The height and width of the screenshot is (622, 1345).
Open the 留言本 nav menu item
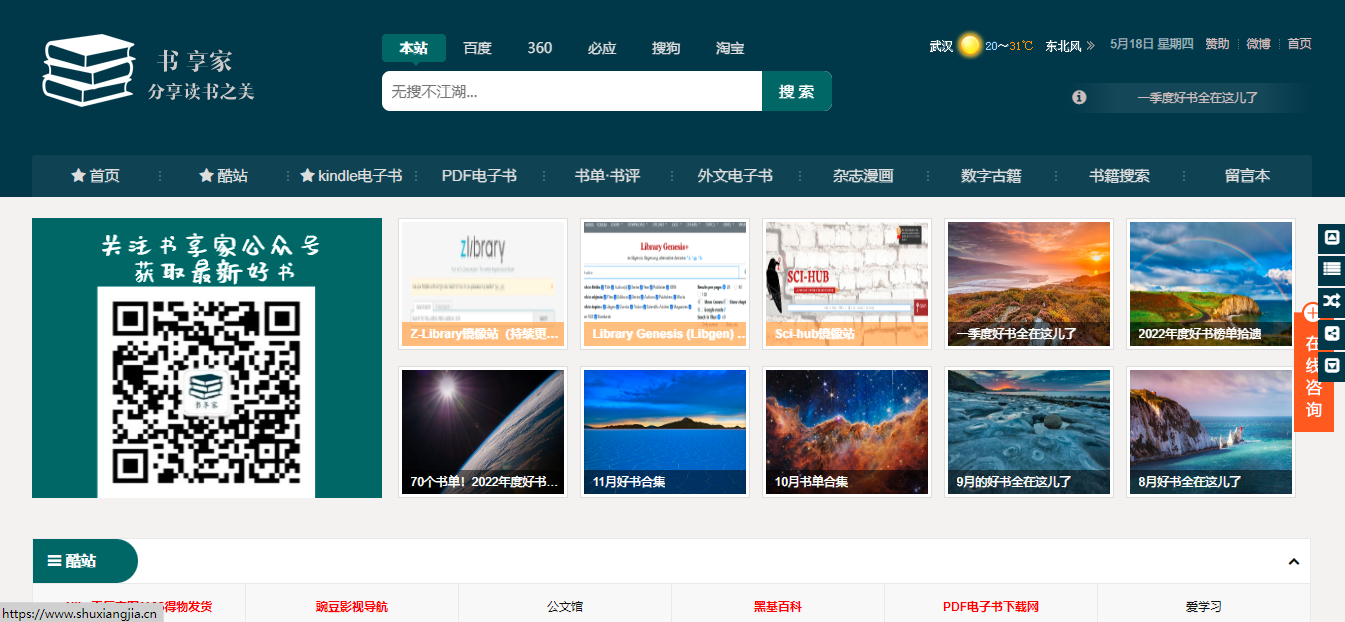(1247, 176)
